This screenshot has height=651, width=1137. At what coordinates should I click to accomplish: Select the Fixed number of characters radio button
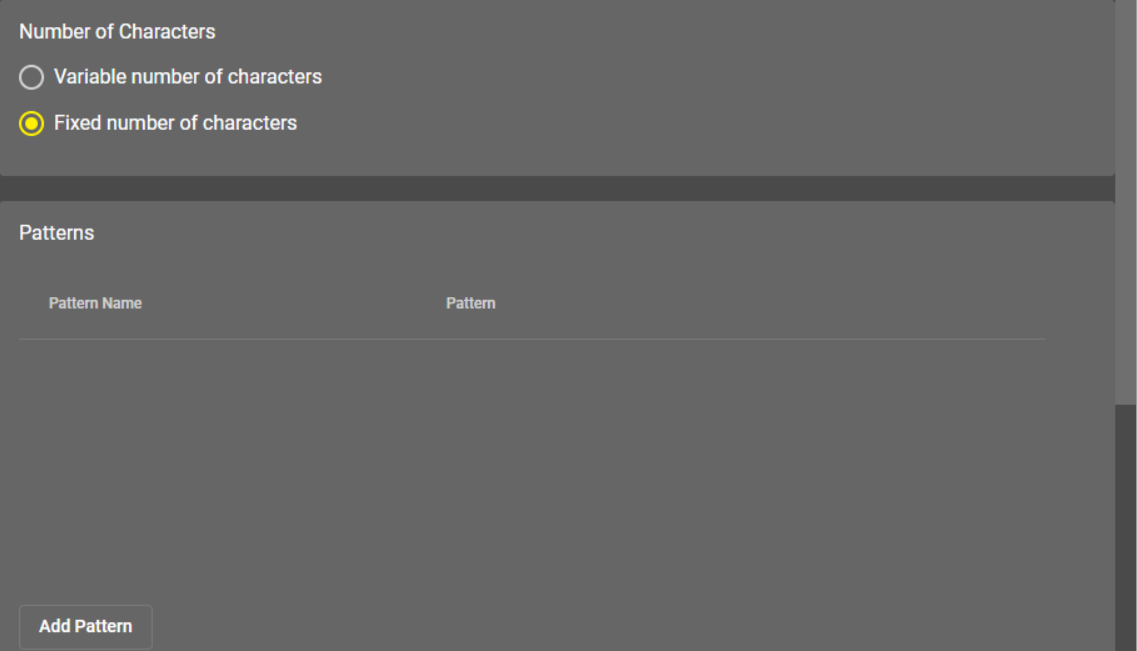point(32,124)
